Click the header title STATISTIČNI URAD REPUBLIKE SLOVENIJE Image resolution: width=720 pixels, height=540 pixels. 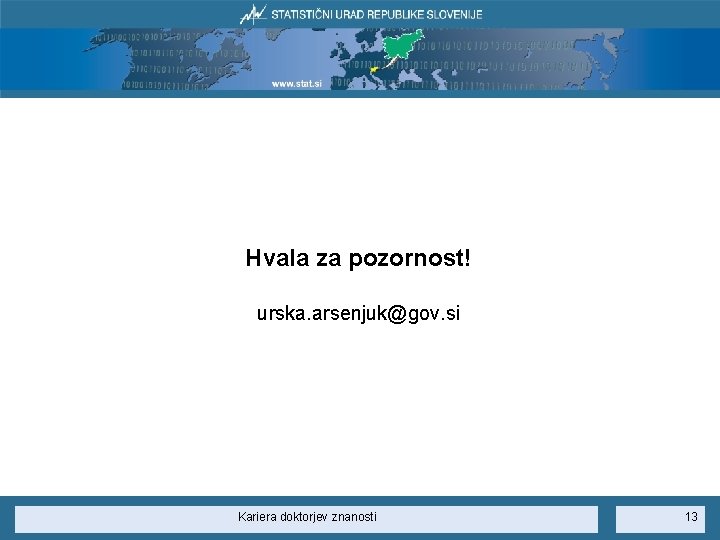(x=377, y=15)
